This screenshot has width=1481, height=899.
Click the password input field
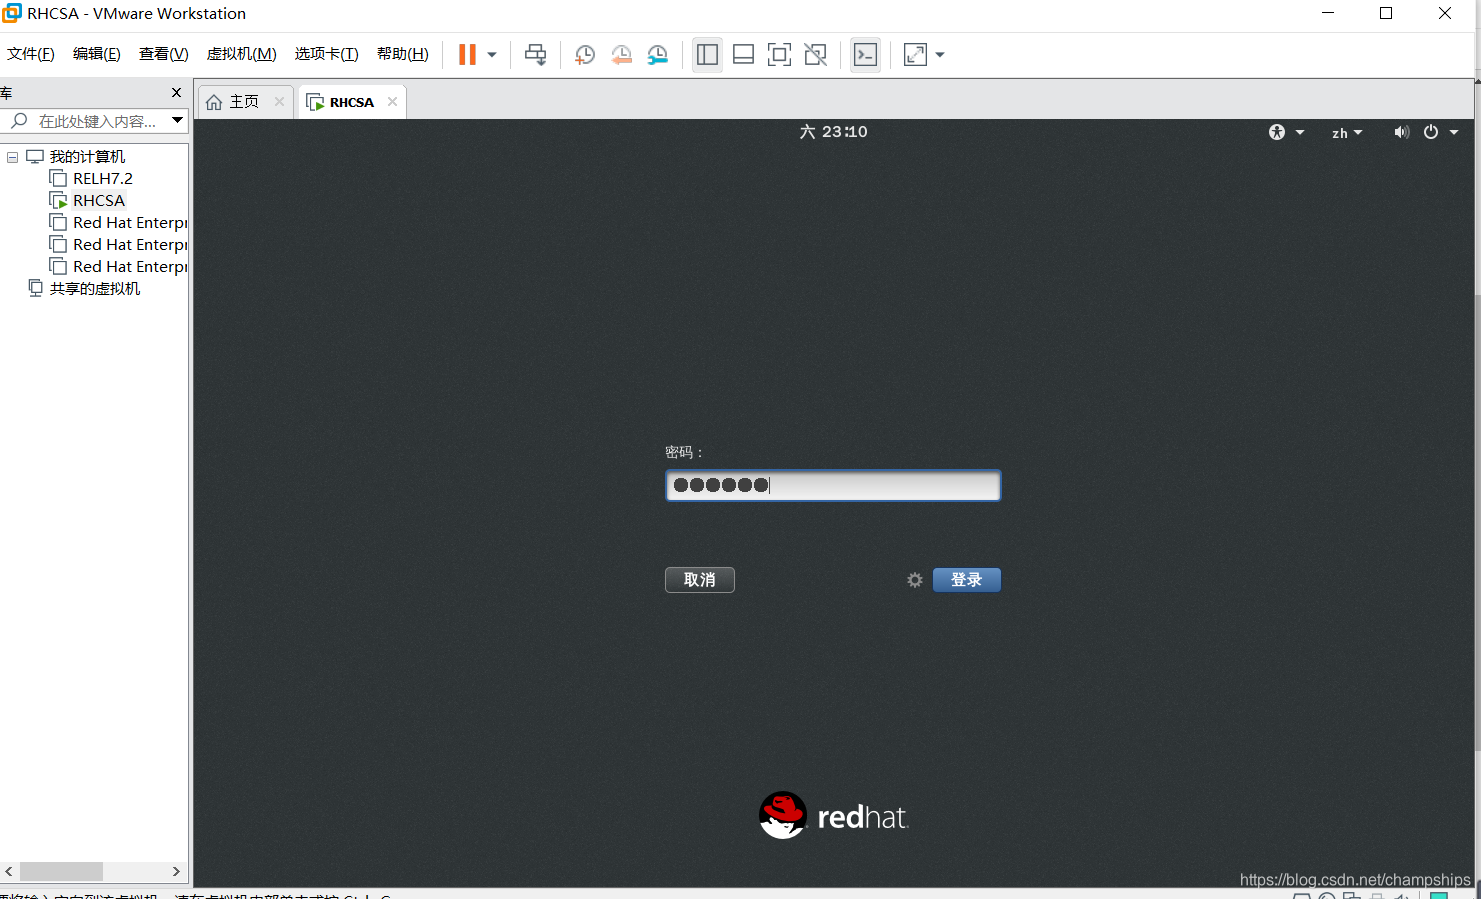tap(832, 485)
